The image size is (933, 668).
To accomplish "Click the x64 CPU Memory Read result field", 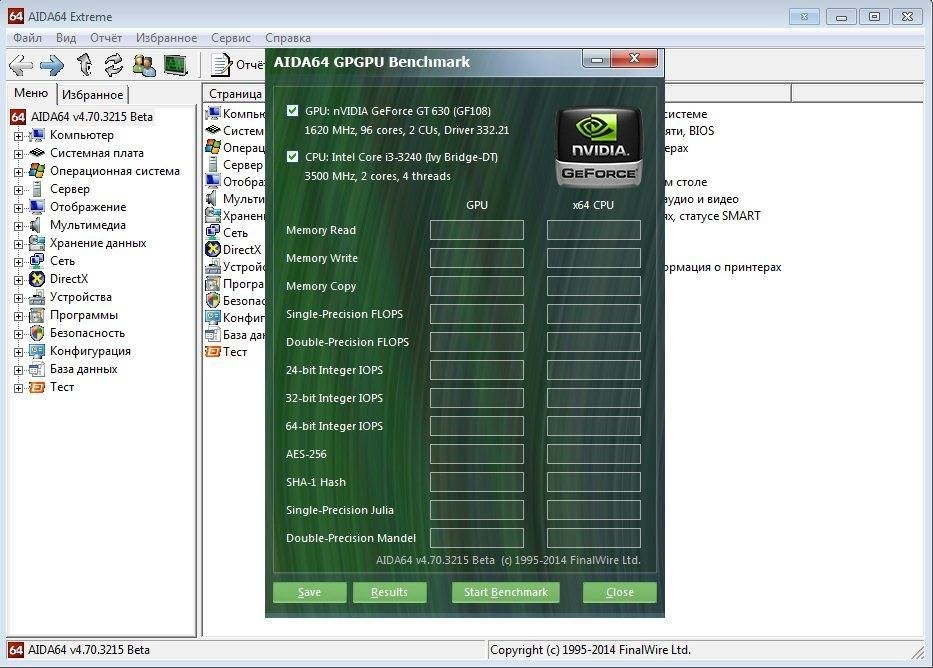I will click(x=594, y=230).
